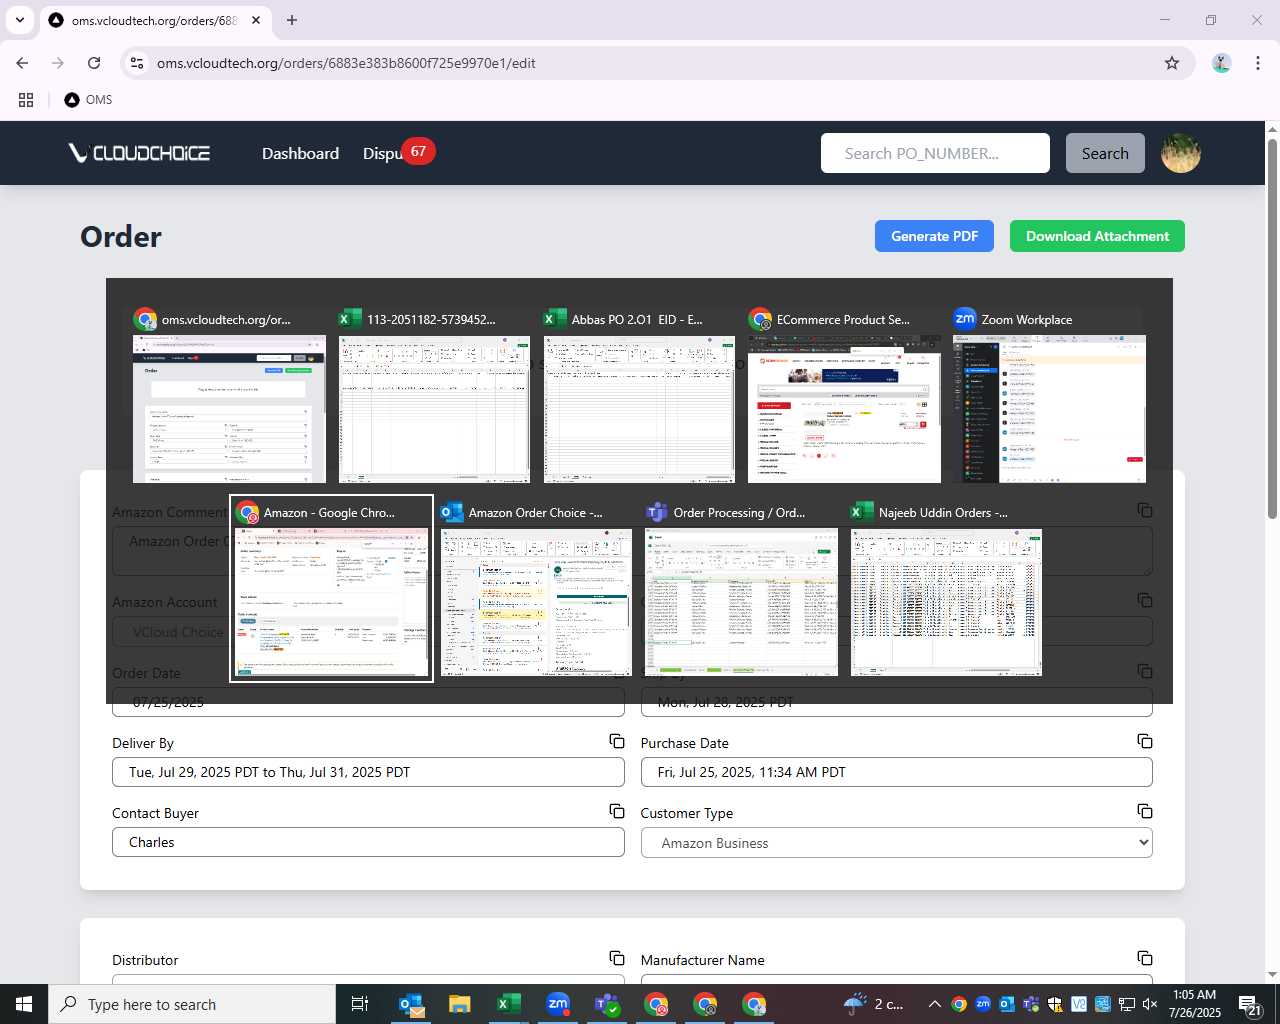Switch to the Zoom Workplace window thumbnail
The width and height of the screenshot is (1280, 1024).
tap(1049, 395)
